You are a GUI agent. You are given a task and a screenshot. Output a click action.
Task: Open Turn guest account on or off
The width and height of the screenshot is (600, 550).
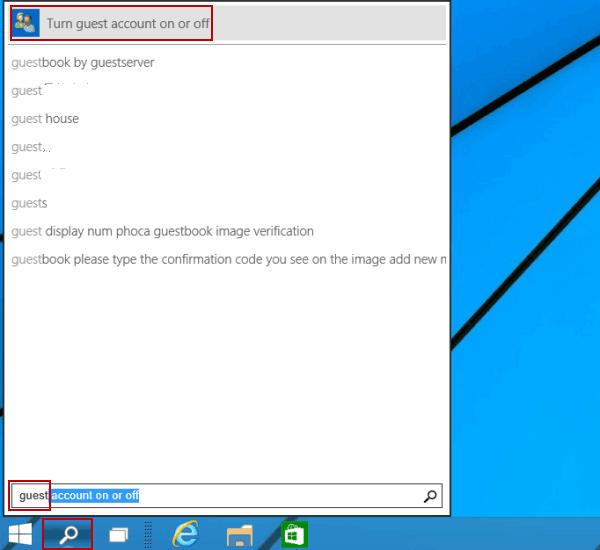(228, 23)
